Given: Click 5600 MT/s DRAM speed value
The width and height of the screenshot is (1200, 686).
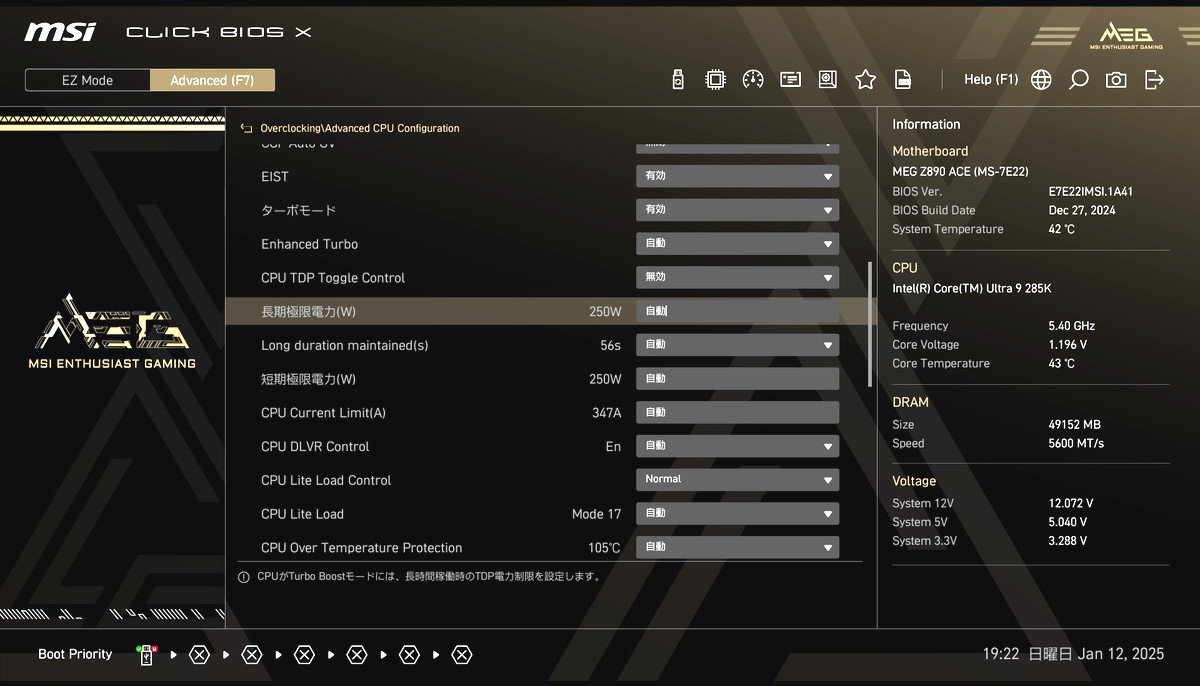Looking at the screenshot, I should [x=1076, y=443].
